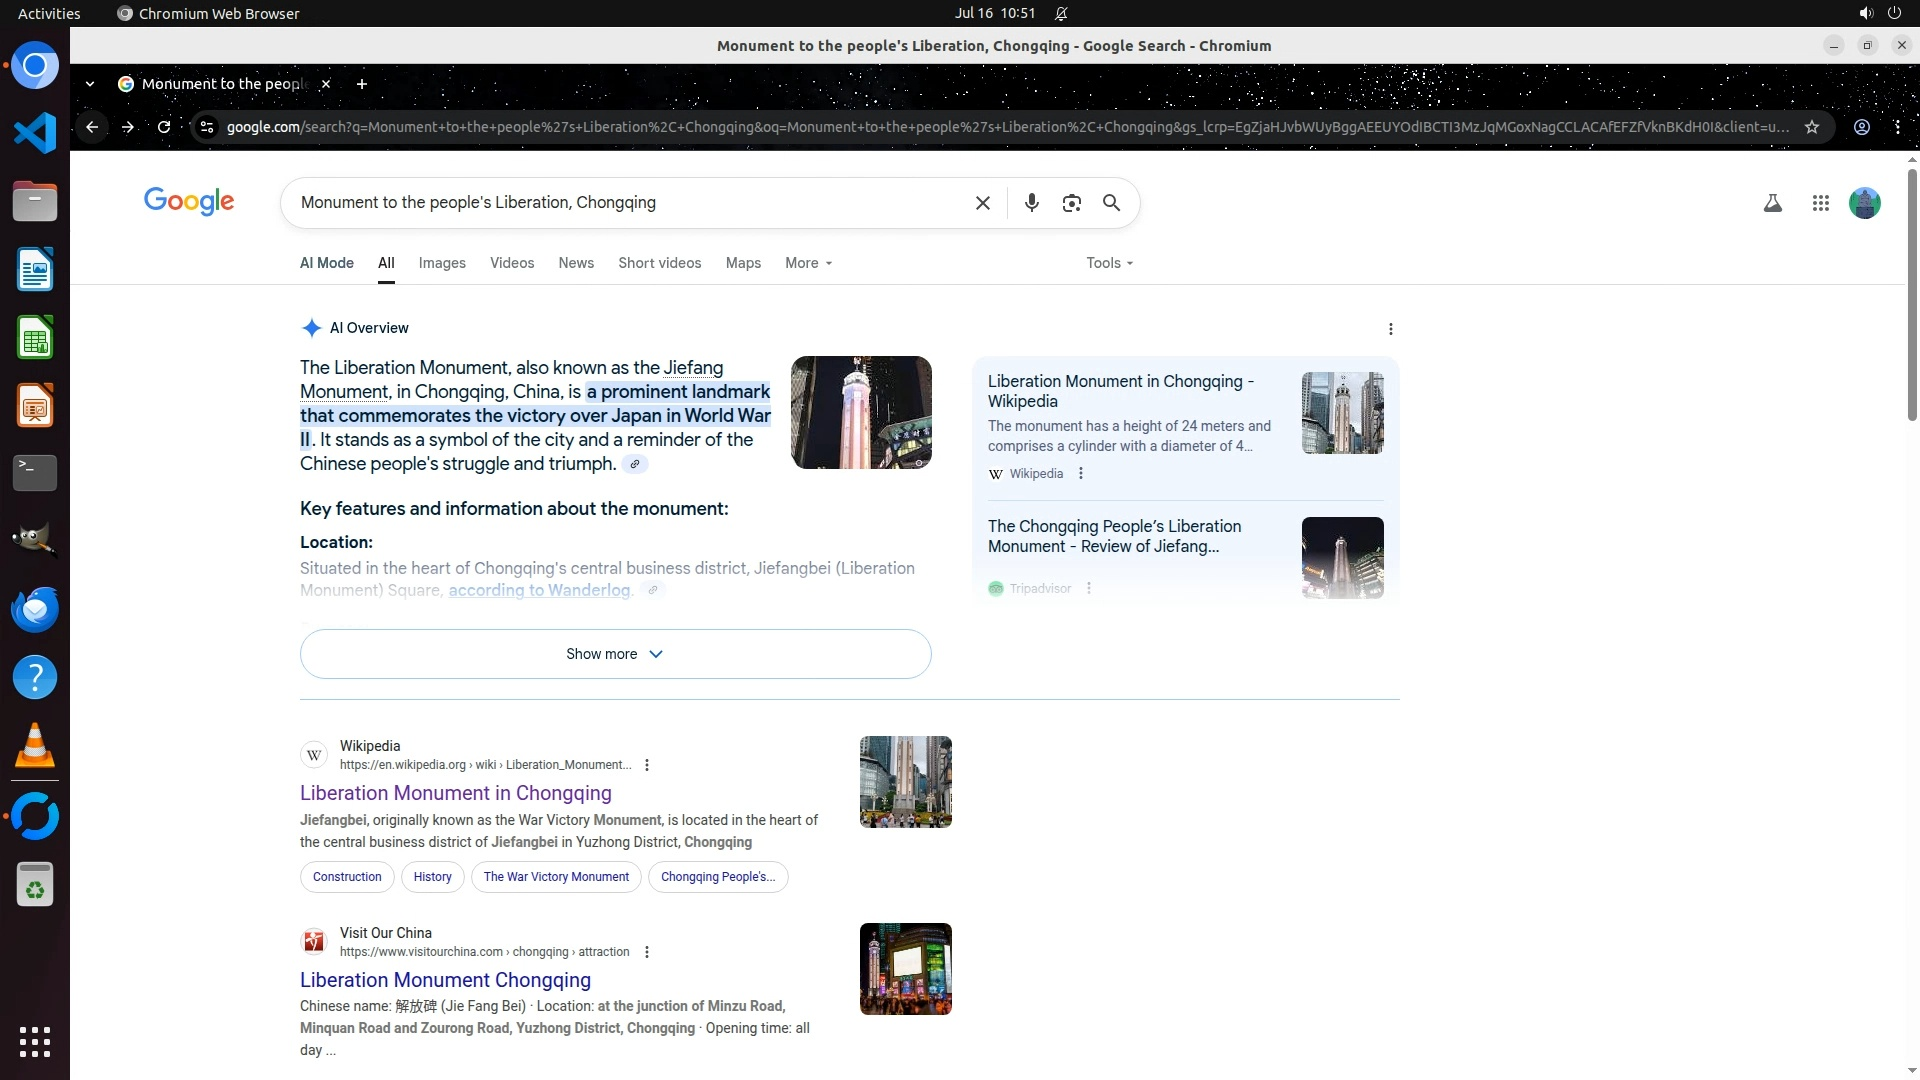Viewport: 1920px width, 1080px height.
Task: Click the magnifying glass search icon
Action: coord(1111,203)
